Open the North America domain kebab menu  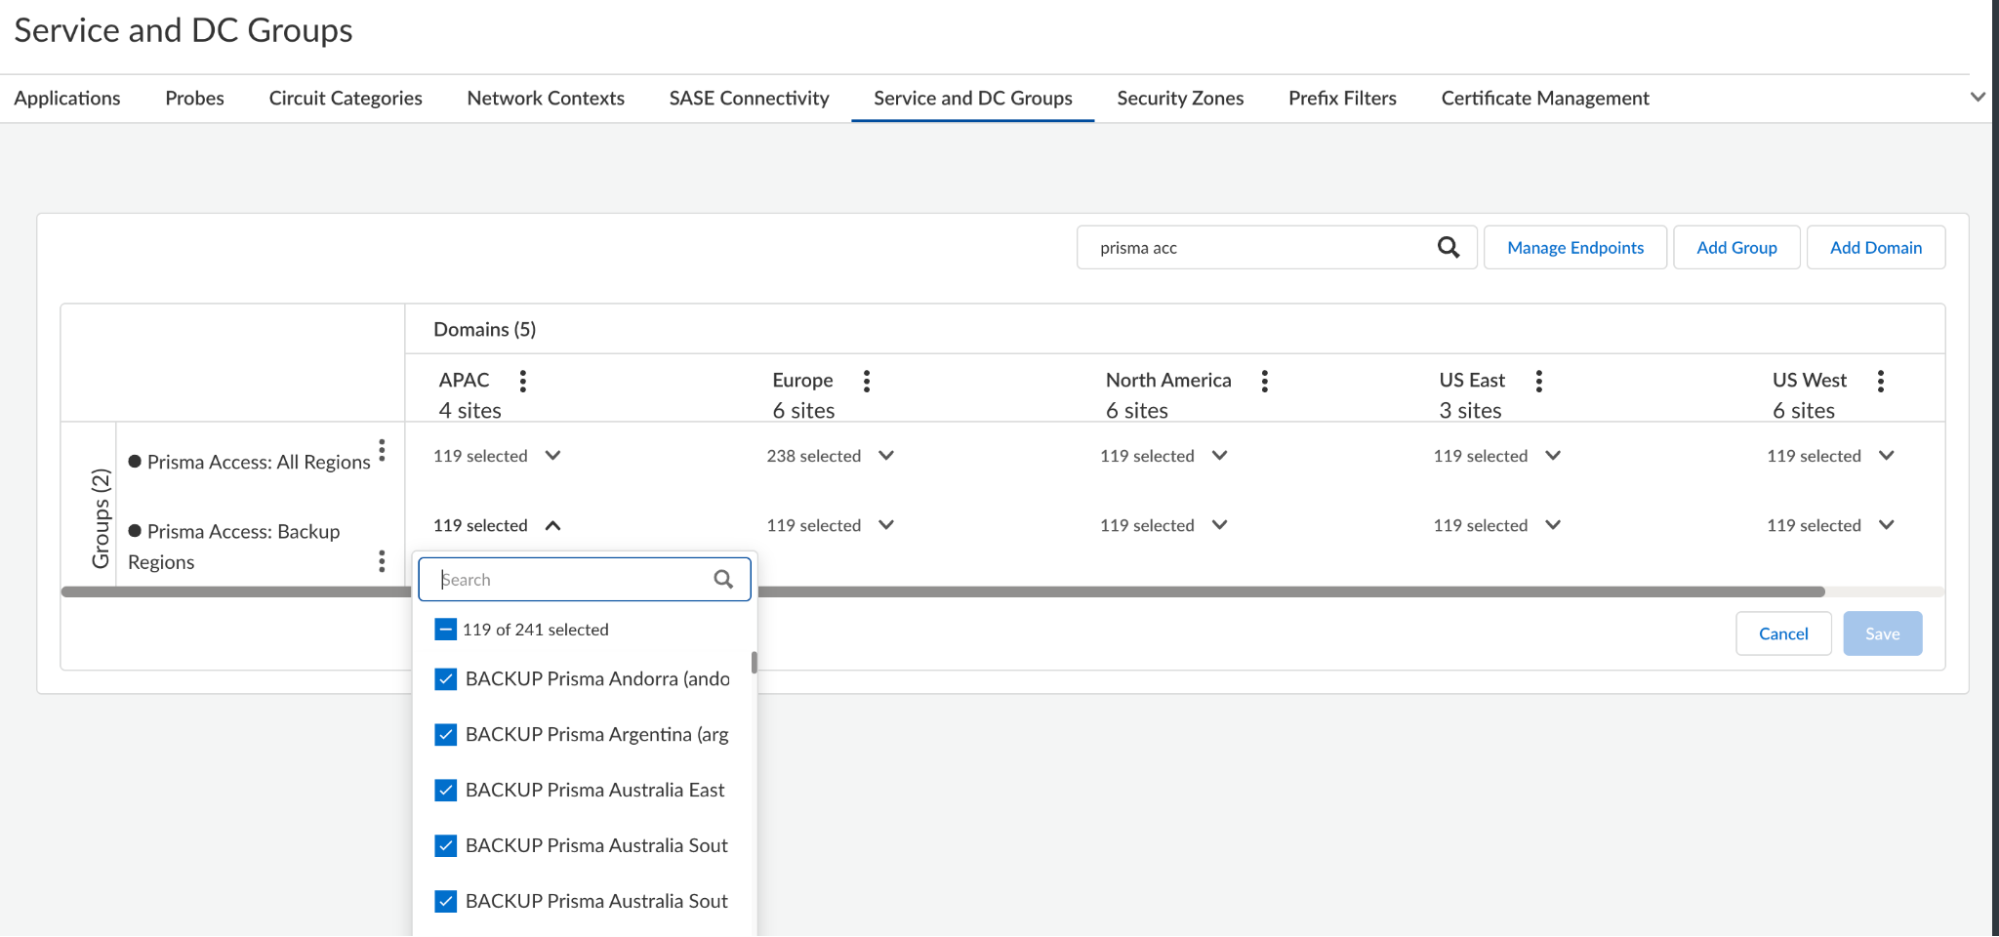click(1265, 381)
